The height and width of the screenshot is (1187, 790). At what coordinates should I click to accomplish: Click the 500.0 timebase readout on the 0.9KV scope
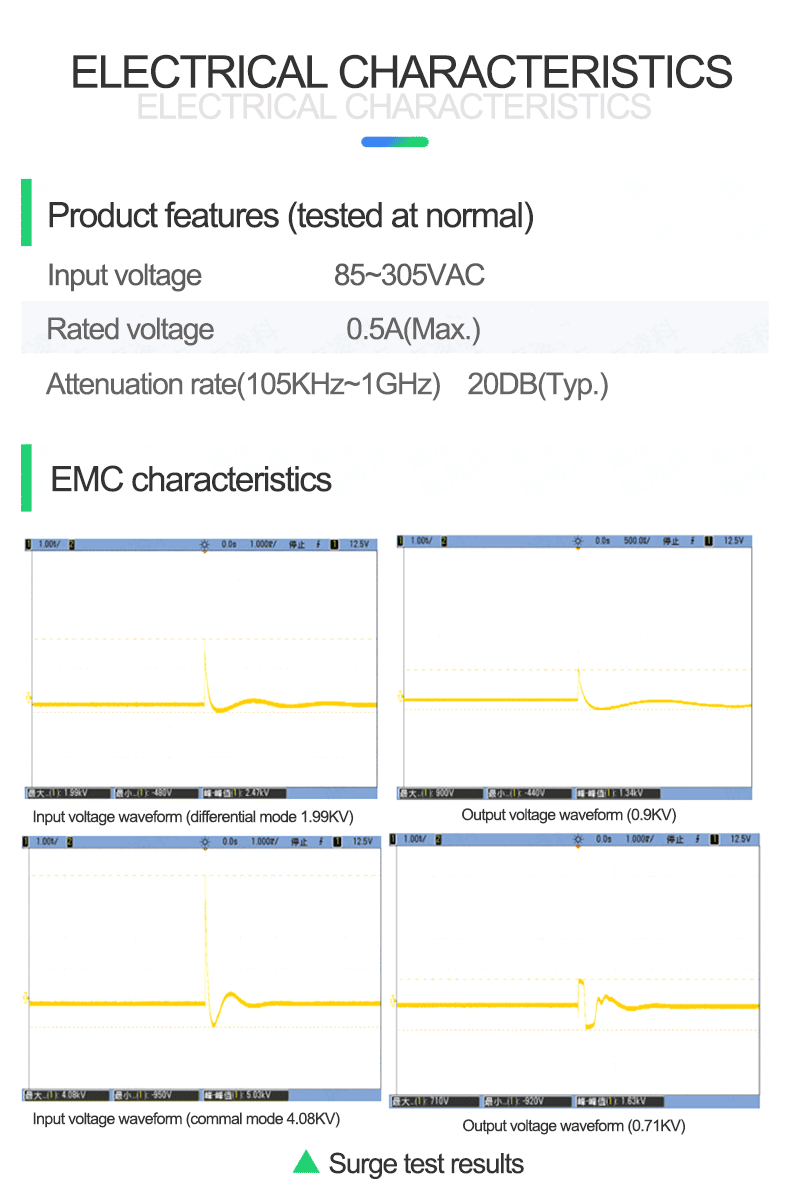[x=635, y=541]
